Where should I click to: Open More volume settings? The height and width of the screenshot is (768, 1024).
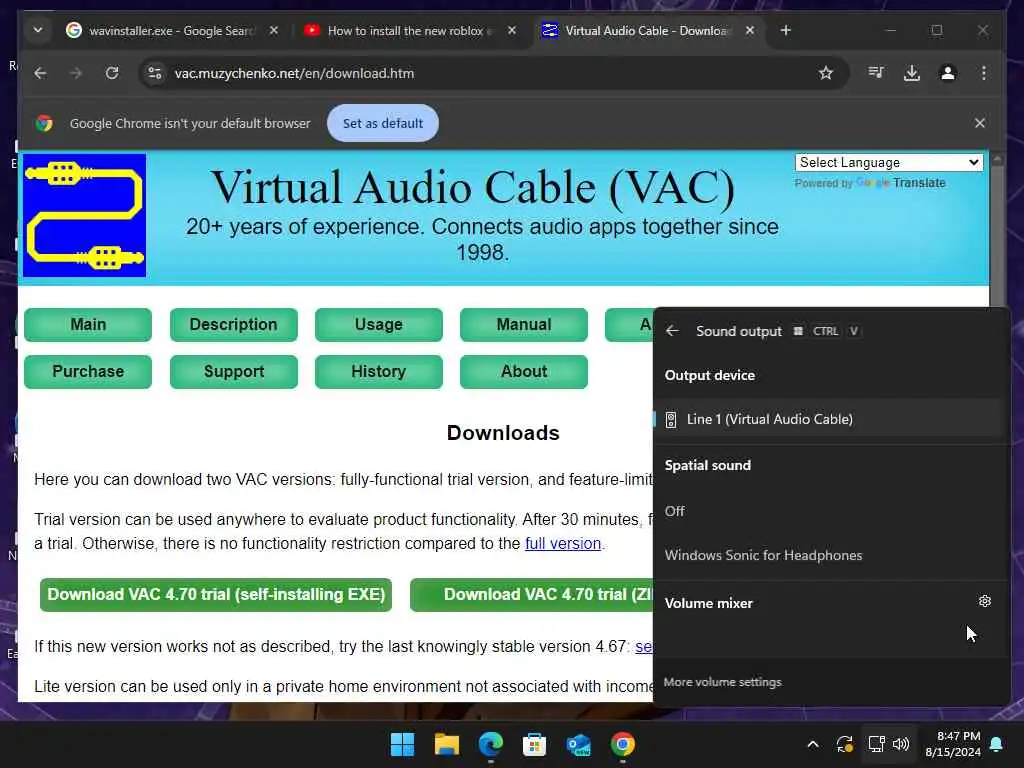tap(722, 682)
